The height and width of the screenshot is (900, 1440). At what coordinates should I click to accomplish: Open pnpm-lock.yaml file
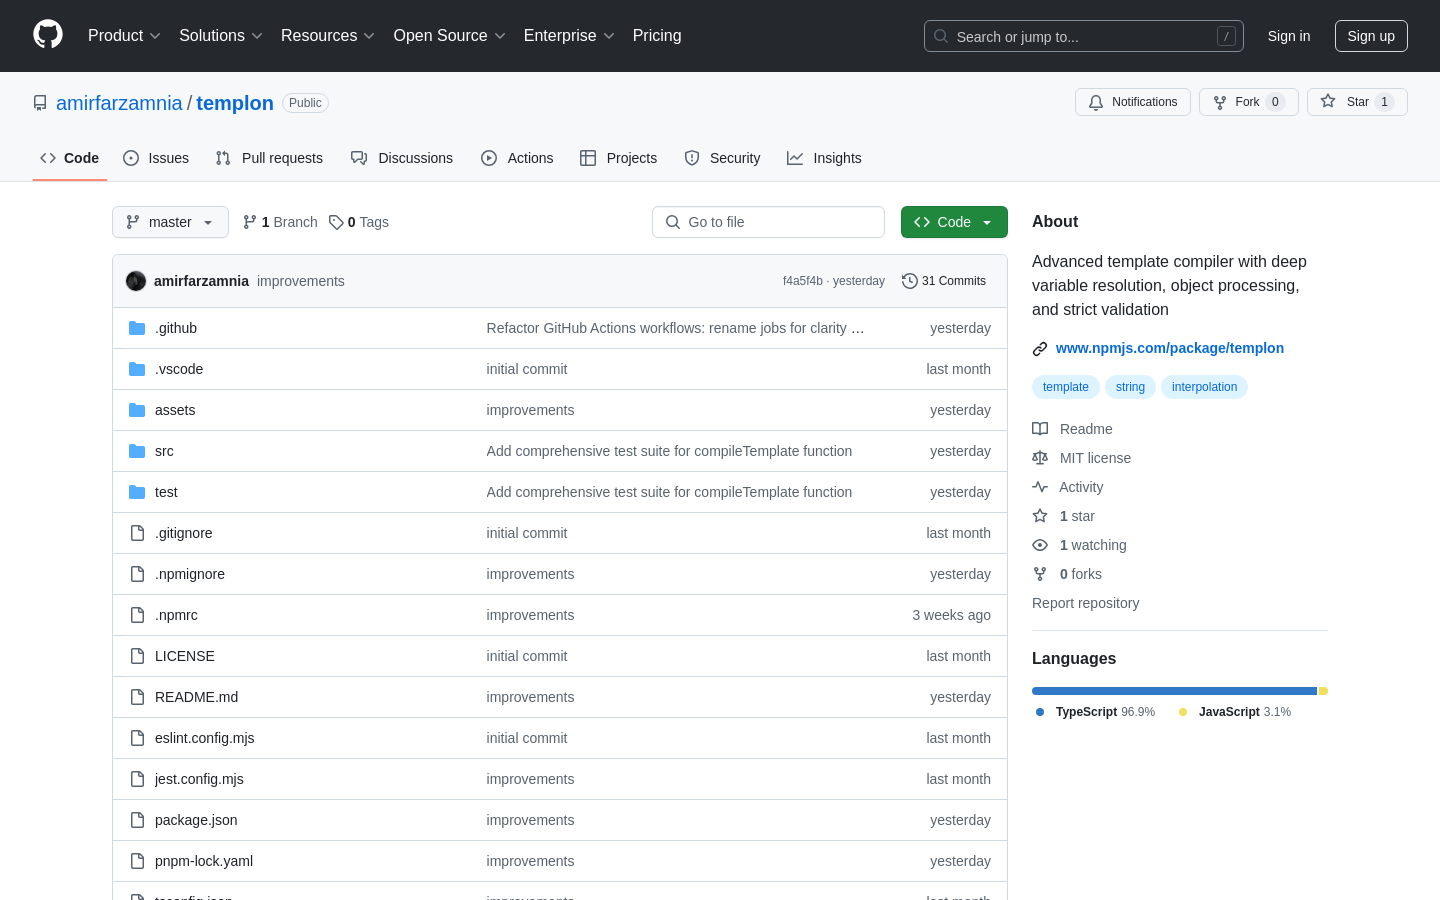click(204, 861)
